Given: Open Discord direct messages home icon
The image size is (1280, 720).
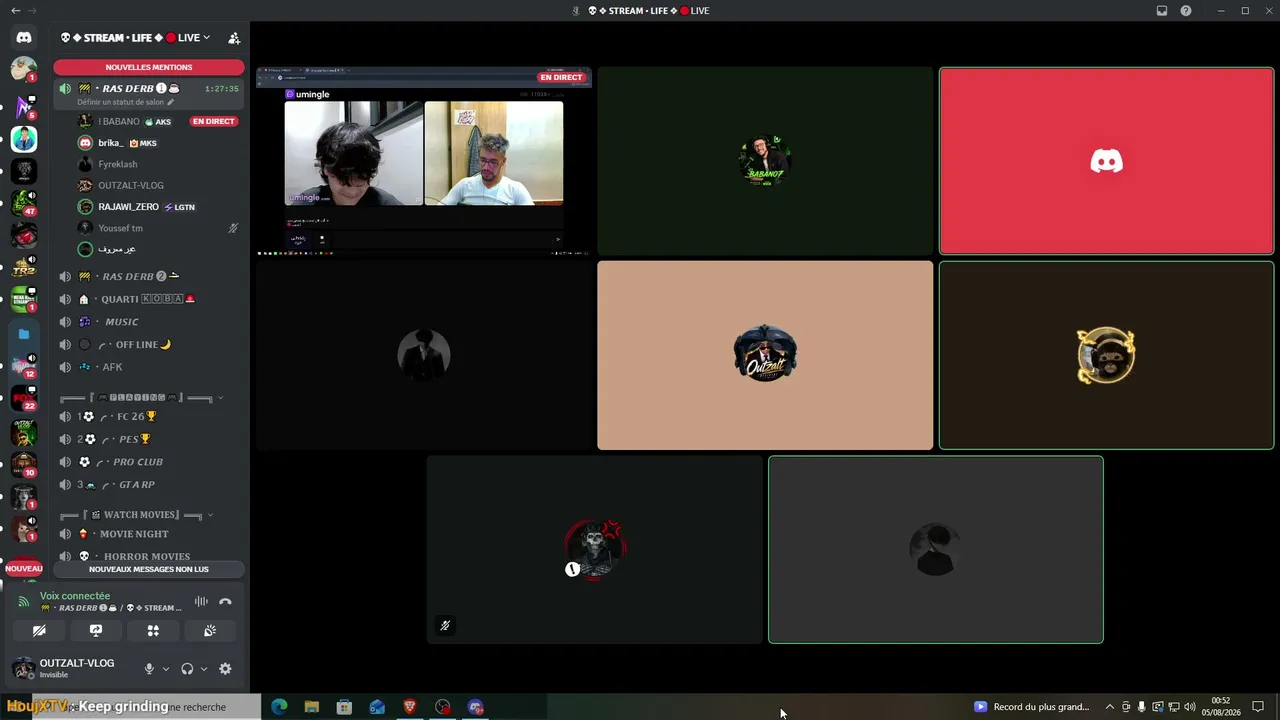Looking at the screenshot, I should click(x=24, y=37).
